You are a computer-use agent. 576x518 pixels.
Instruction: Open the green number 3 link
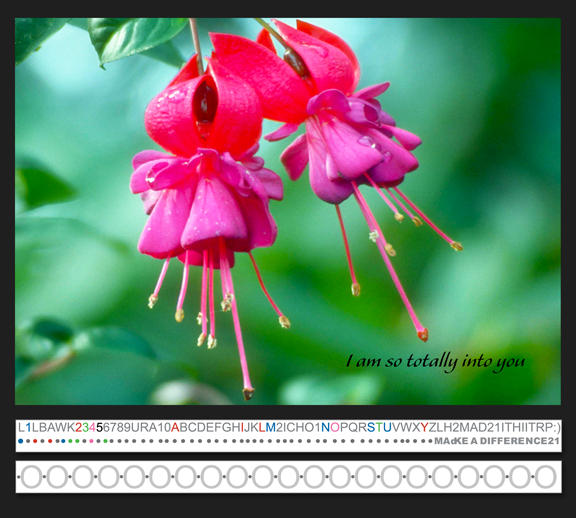[86, 427]
